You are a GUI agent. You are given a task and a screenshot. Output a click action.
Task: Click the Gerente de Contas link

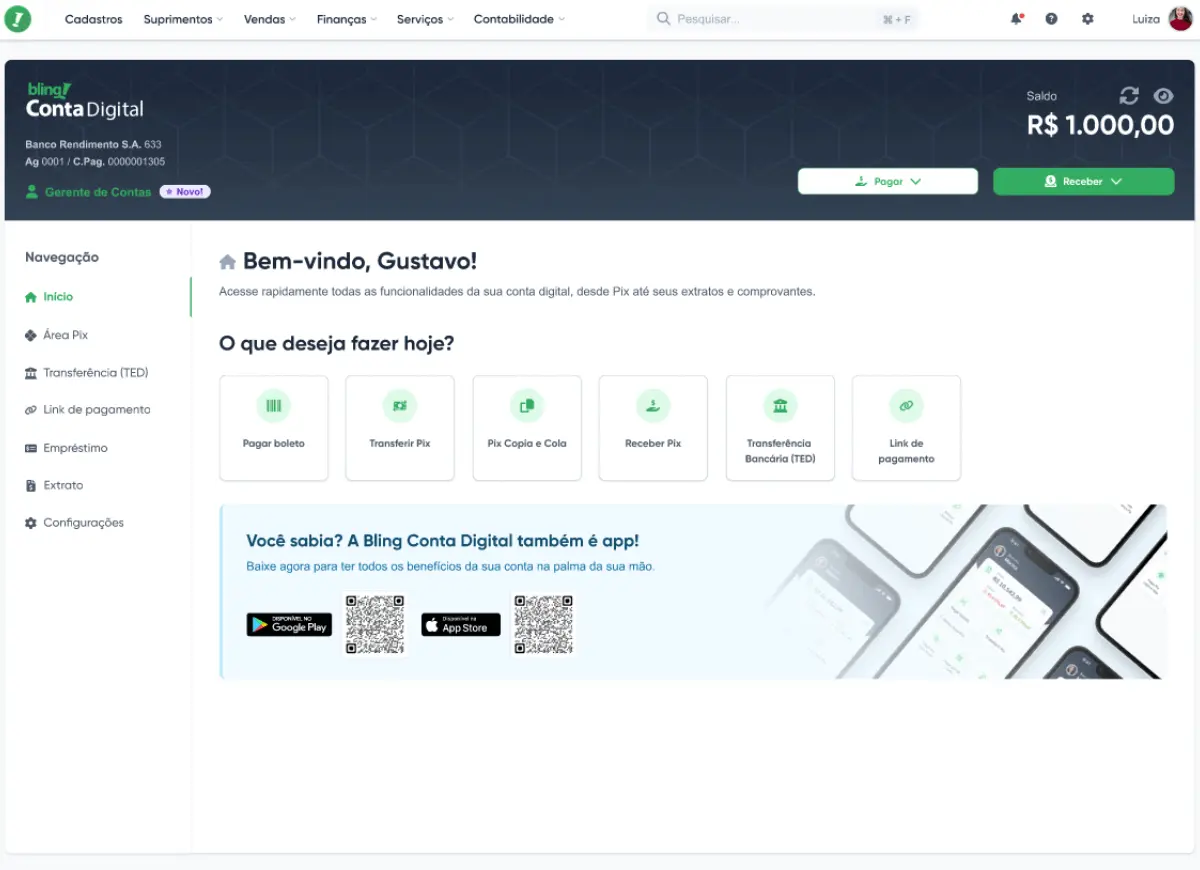97,192
